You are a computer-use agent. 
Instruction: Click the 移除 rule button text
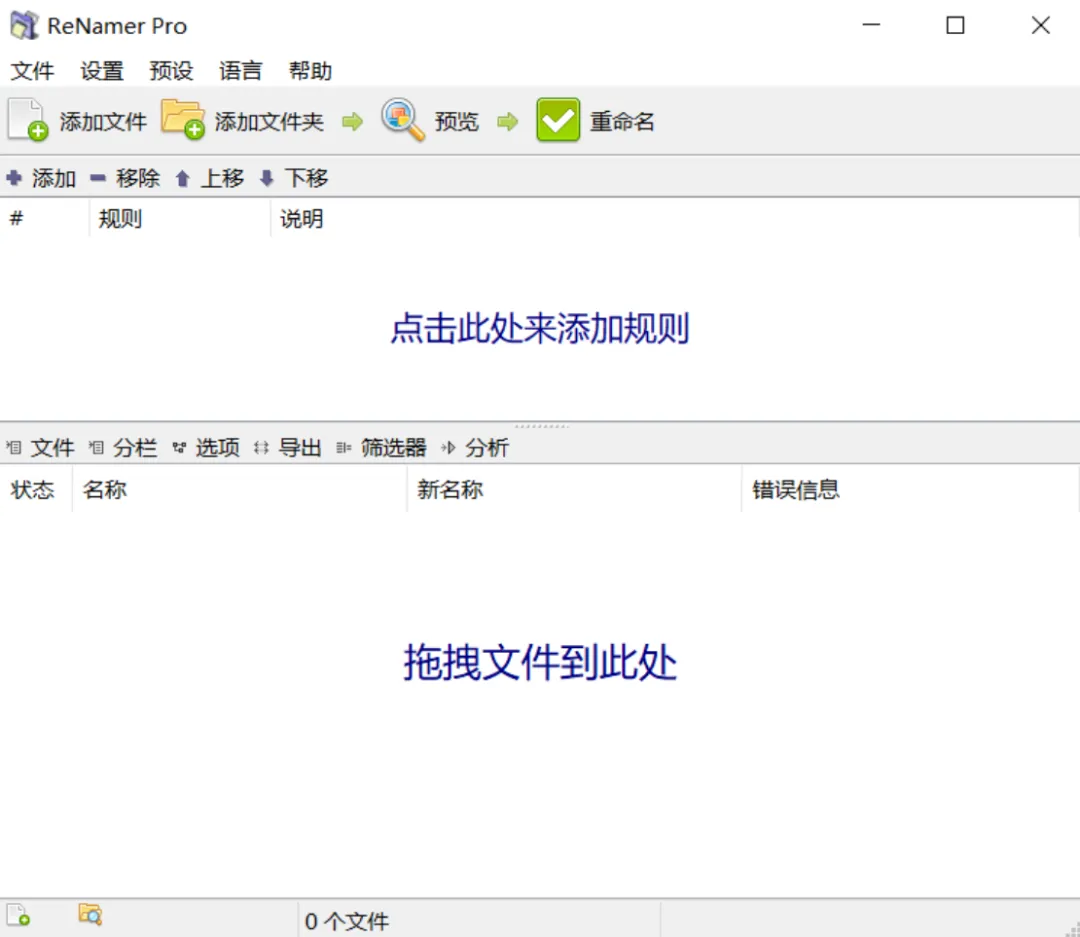pos(138,178)
